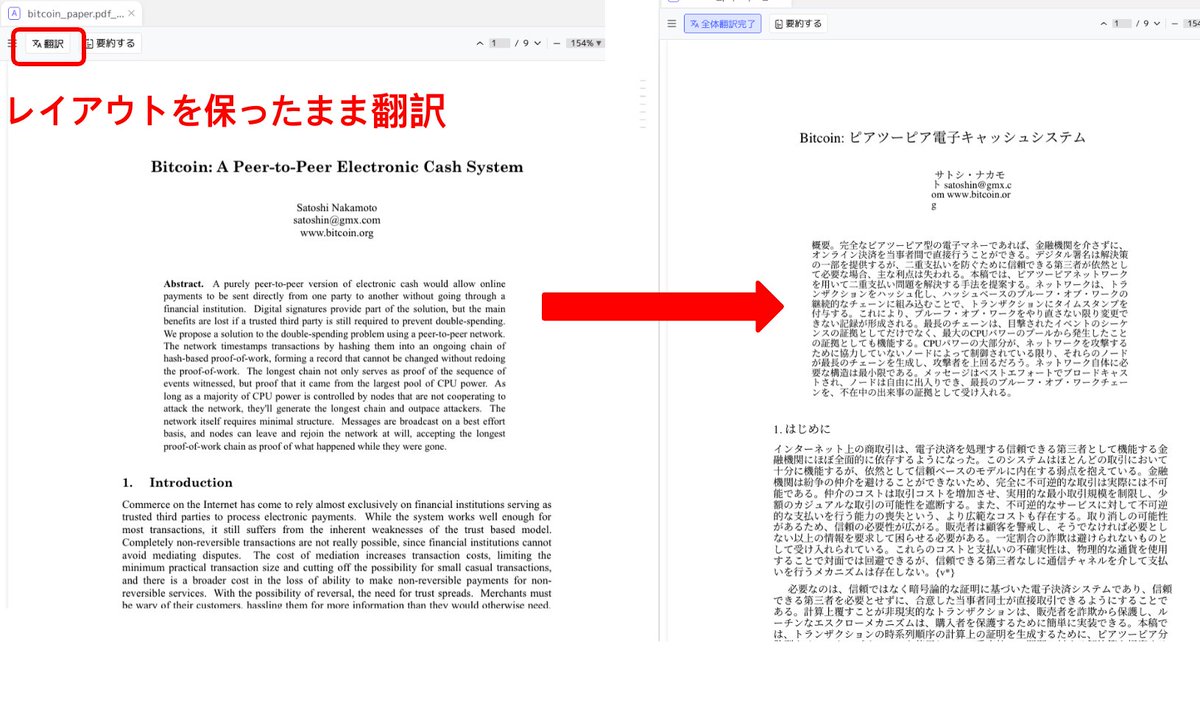Screen dimensions: 1200x703
Task: Click the '1. はじめに' heading
Action: click(x=803, y=428)
